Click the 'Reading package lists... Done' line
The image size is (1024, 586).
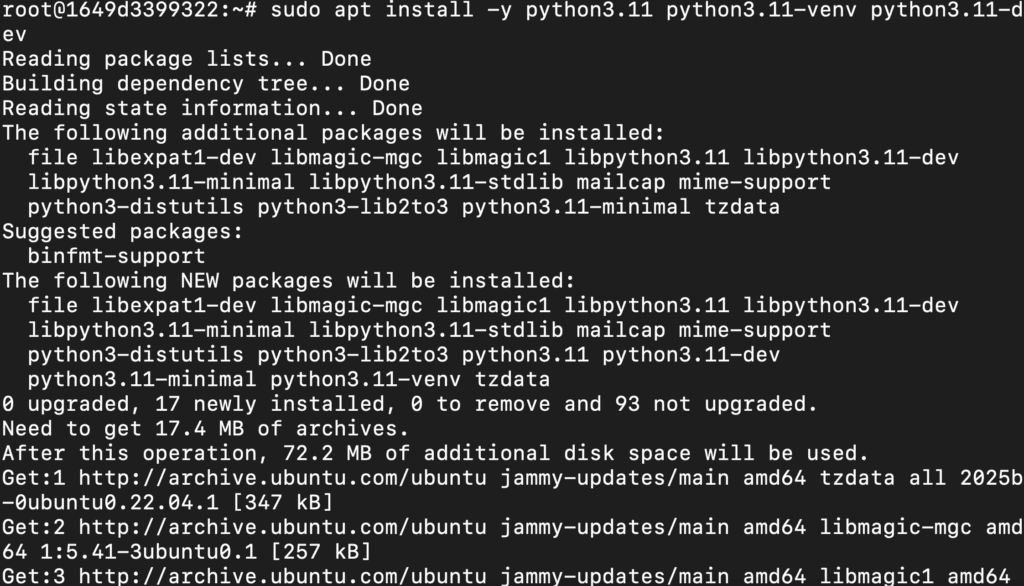pyautogui.click(x=187, y=59)
